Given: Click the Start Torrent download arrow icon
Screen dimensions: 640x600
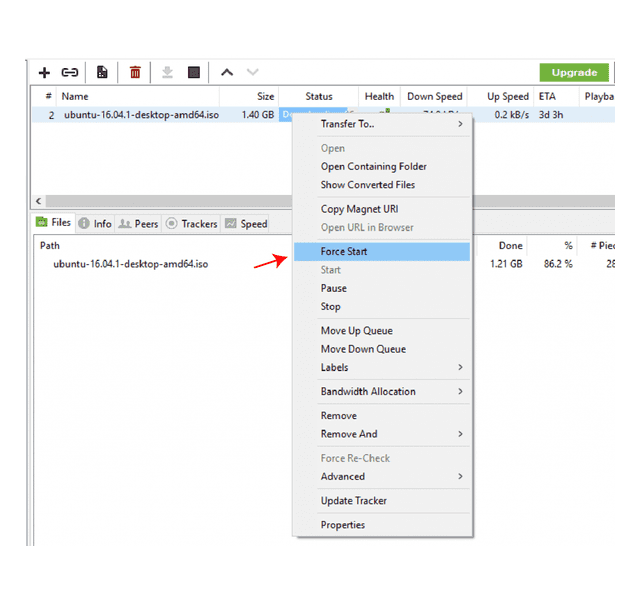Looking at the screenshot, I should pyautogui.click(x=167, y=72).
